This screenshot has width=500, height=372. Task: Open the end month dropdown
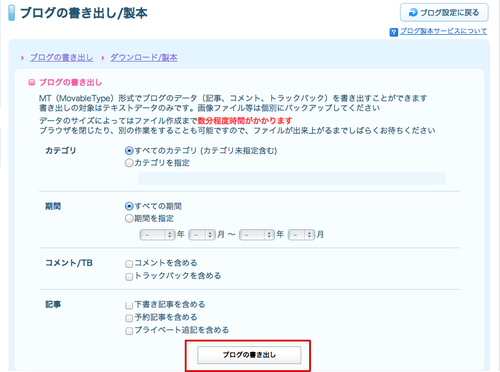coord(301,235)
